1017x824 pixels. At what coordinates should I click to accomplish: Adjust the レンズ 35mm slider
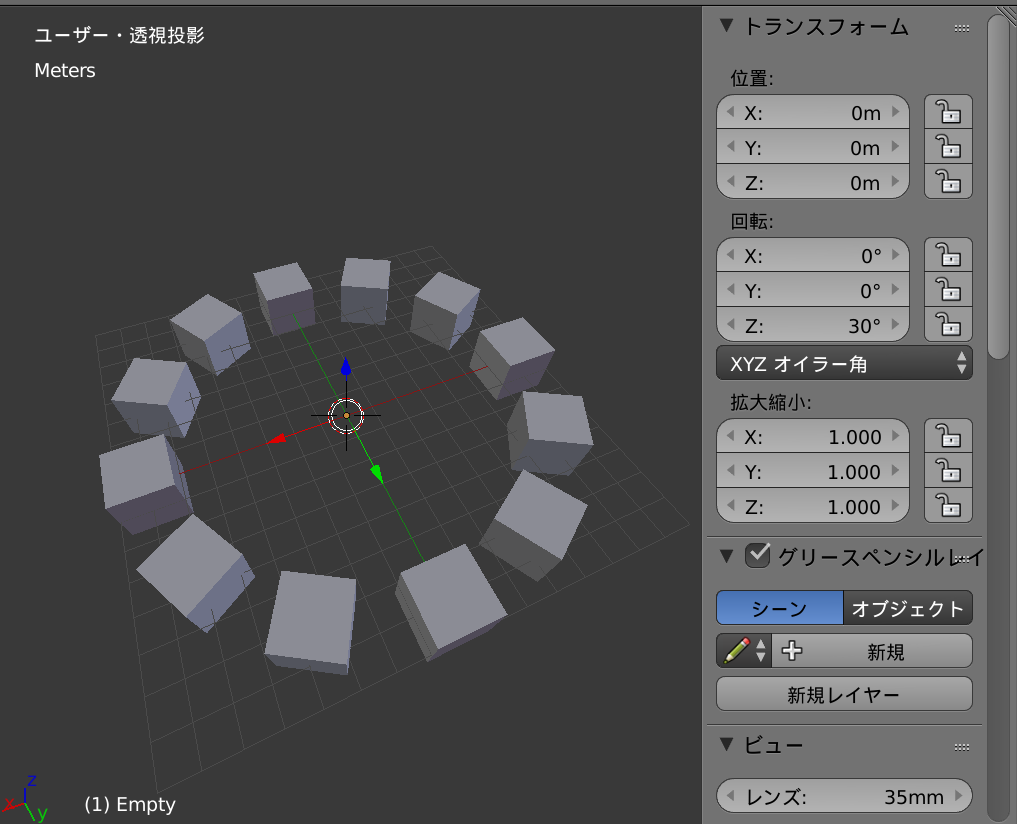click(x=843, y=796)
